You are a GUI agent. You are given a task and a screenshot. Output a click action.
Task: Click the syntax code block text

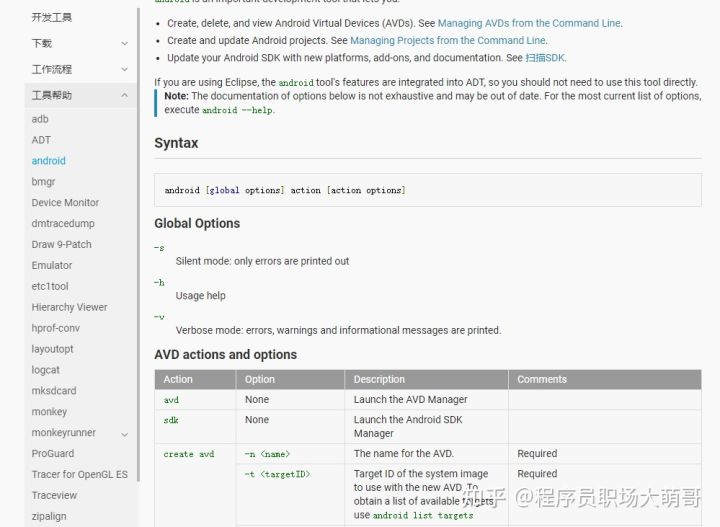285,190
